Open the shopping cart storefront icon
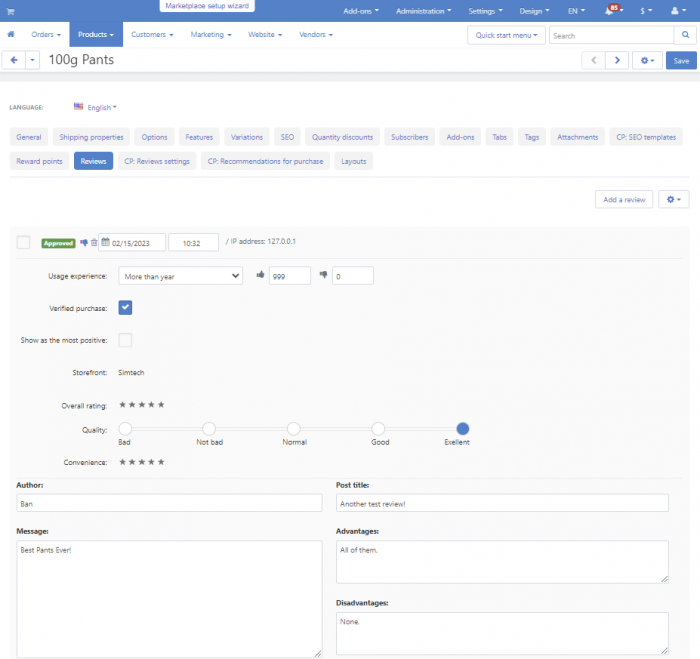 click(x=10, y=11)
